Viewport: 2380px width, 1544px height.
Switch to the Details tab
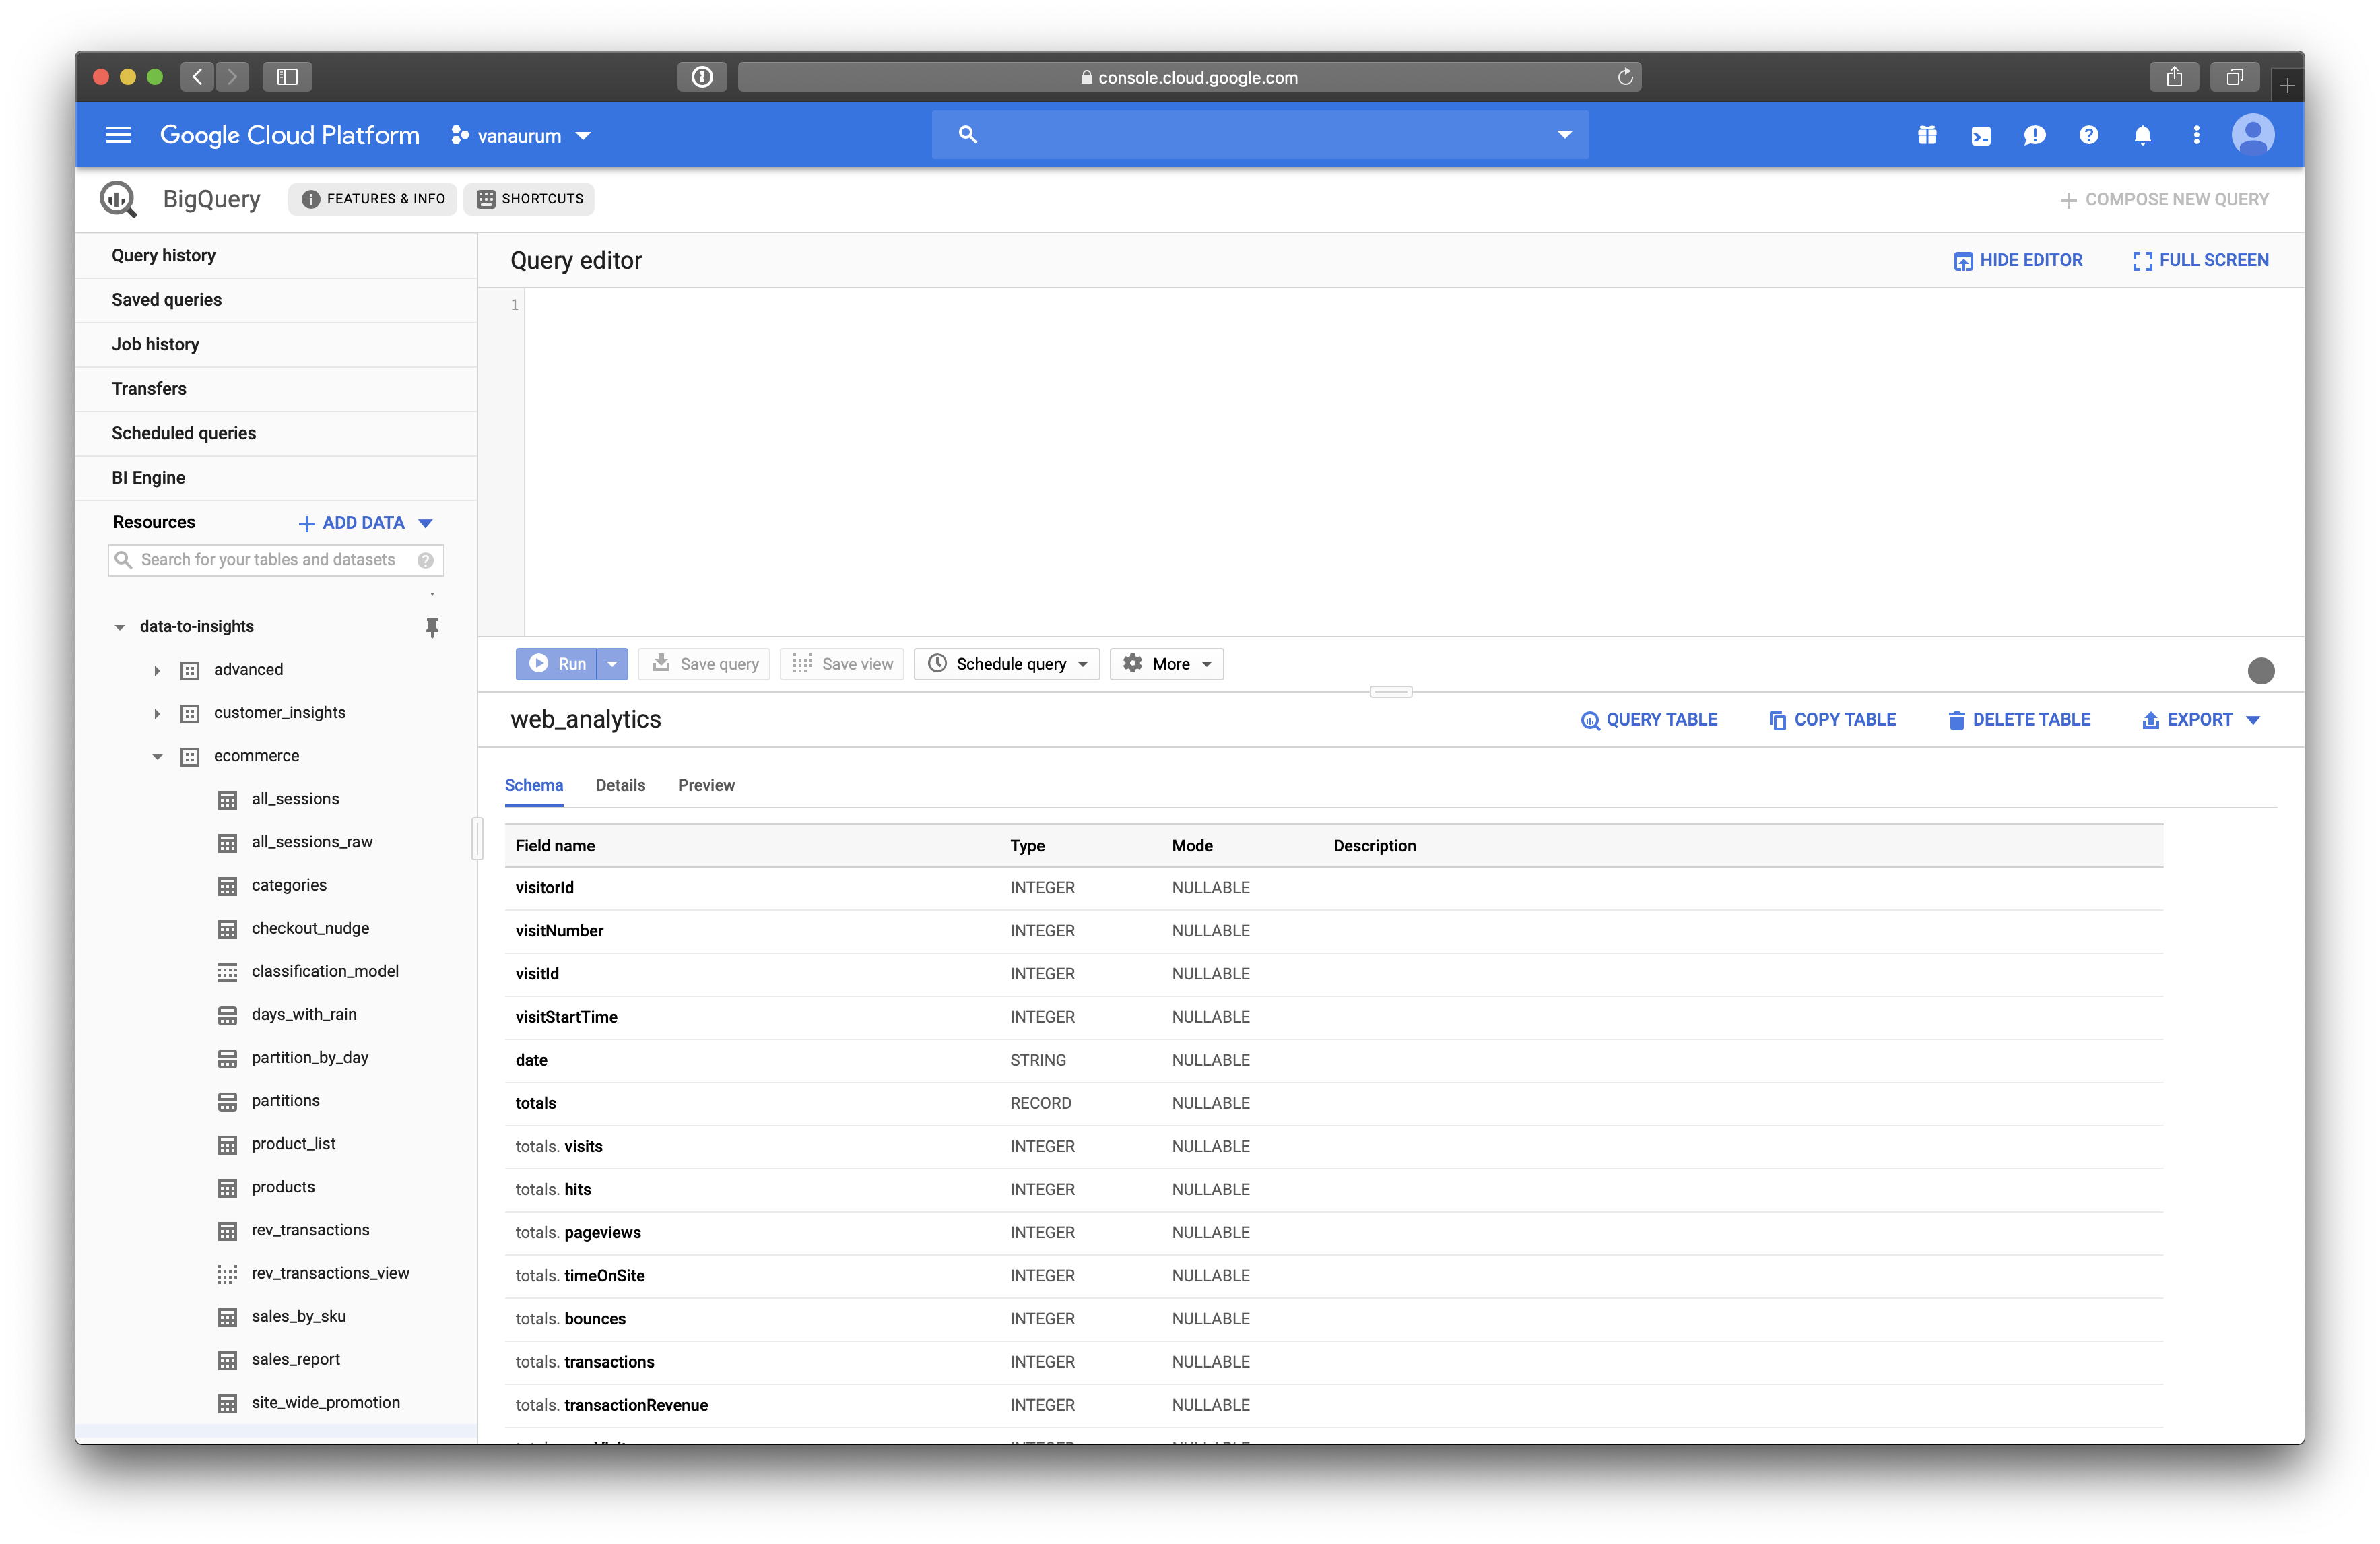[x=620, y=785]
